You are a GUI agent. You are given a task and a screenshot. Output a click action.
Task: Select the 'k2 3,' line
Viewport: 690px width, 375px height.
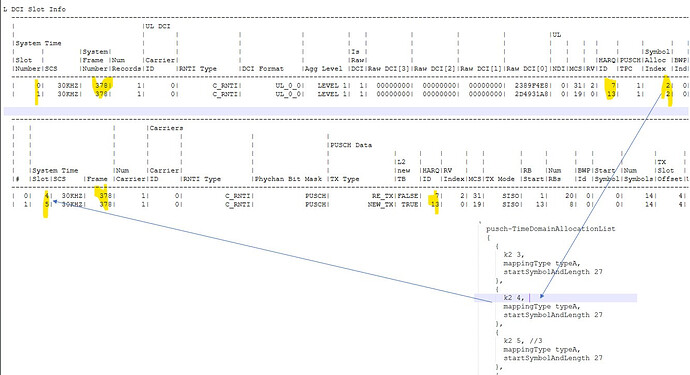(514, 255)
